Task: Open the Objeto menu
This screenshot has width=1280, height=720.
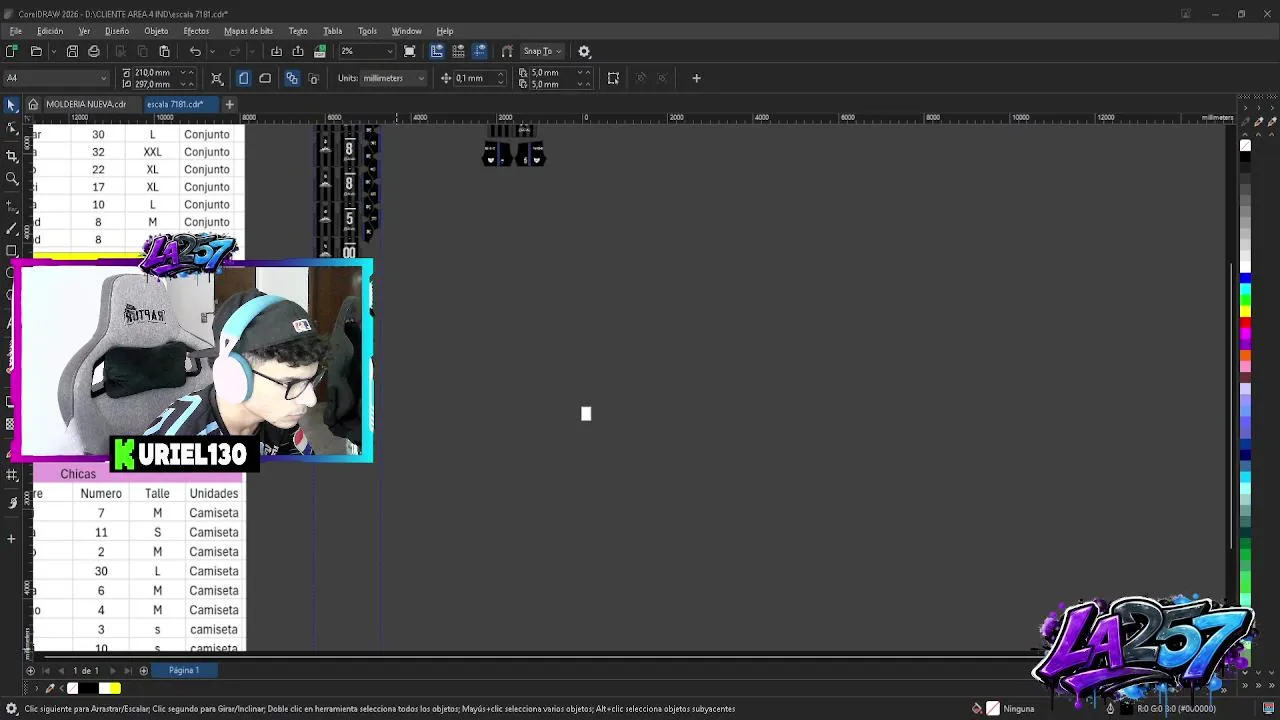Action: [156, 31]
